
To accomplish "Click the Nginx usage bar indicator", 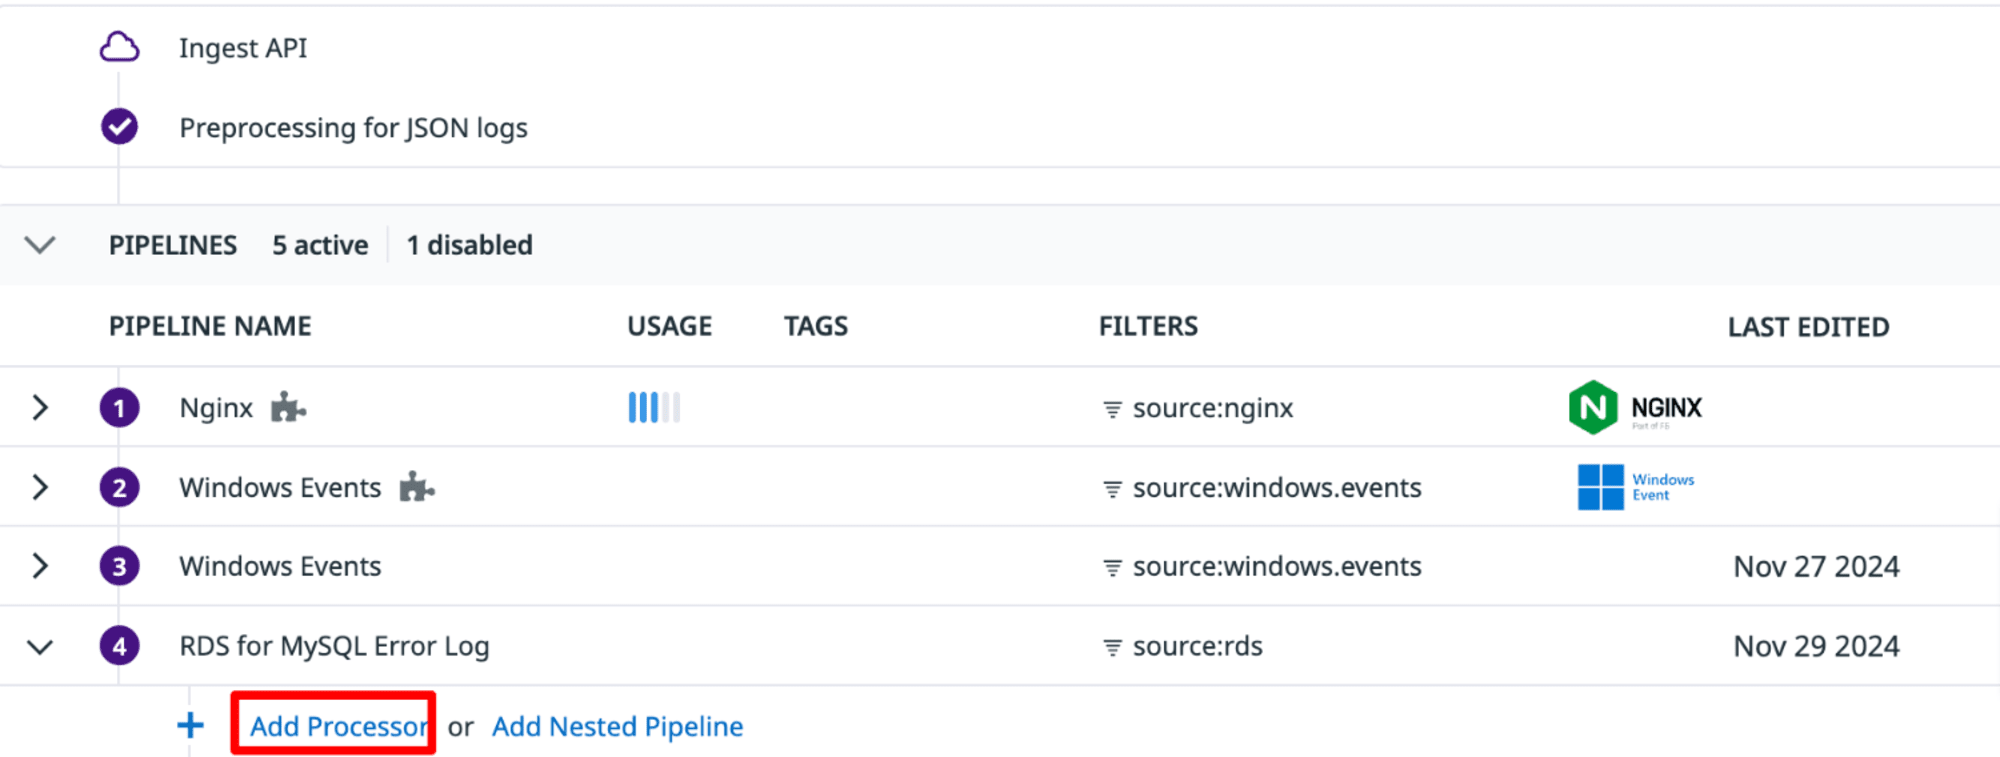I will [654, 407].
